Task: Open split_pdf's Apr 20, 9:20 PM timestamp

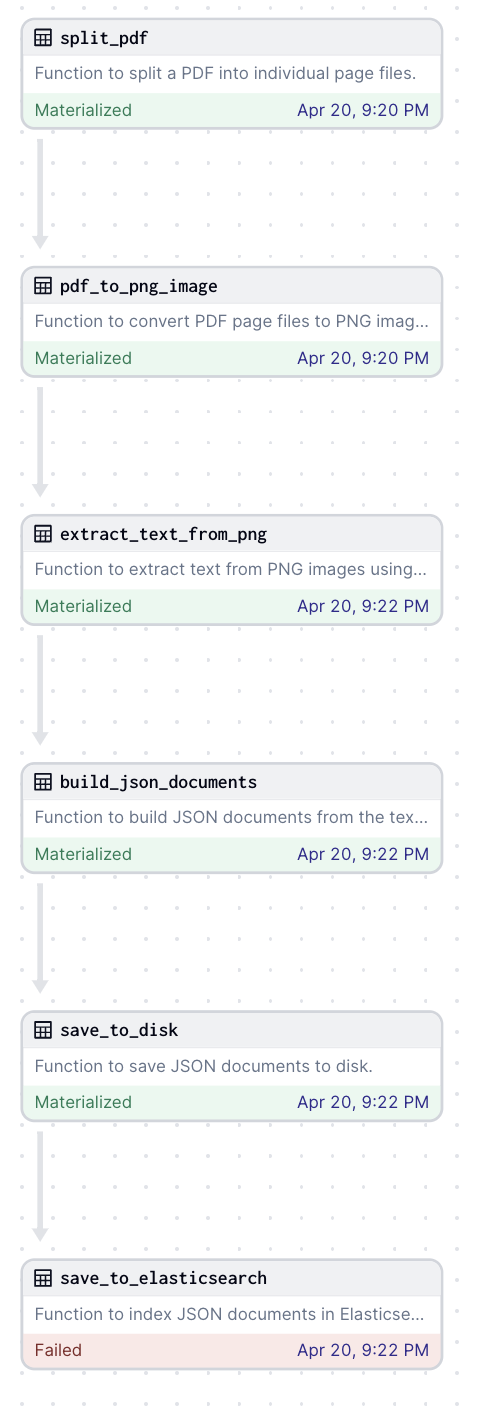Action: coord(363,110)
